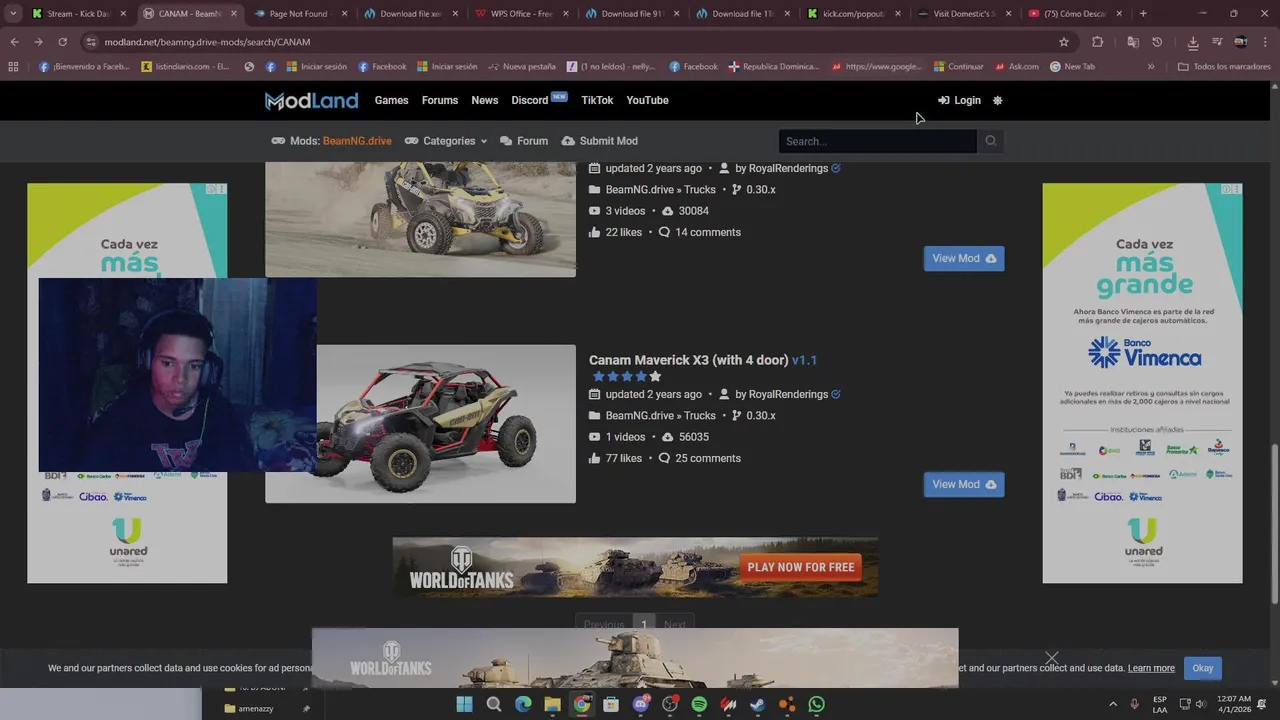Open WhatsApp from the taskbar
This screenshot has height=720, width=1280.
point(816,704)
